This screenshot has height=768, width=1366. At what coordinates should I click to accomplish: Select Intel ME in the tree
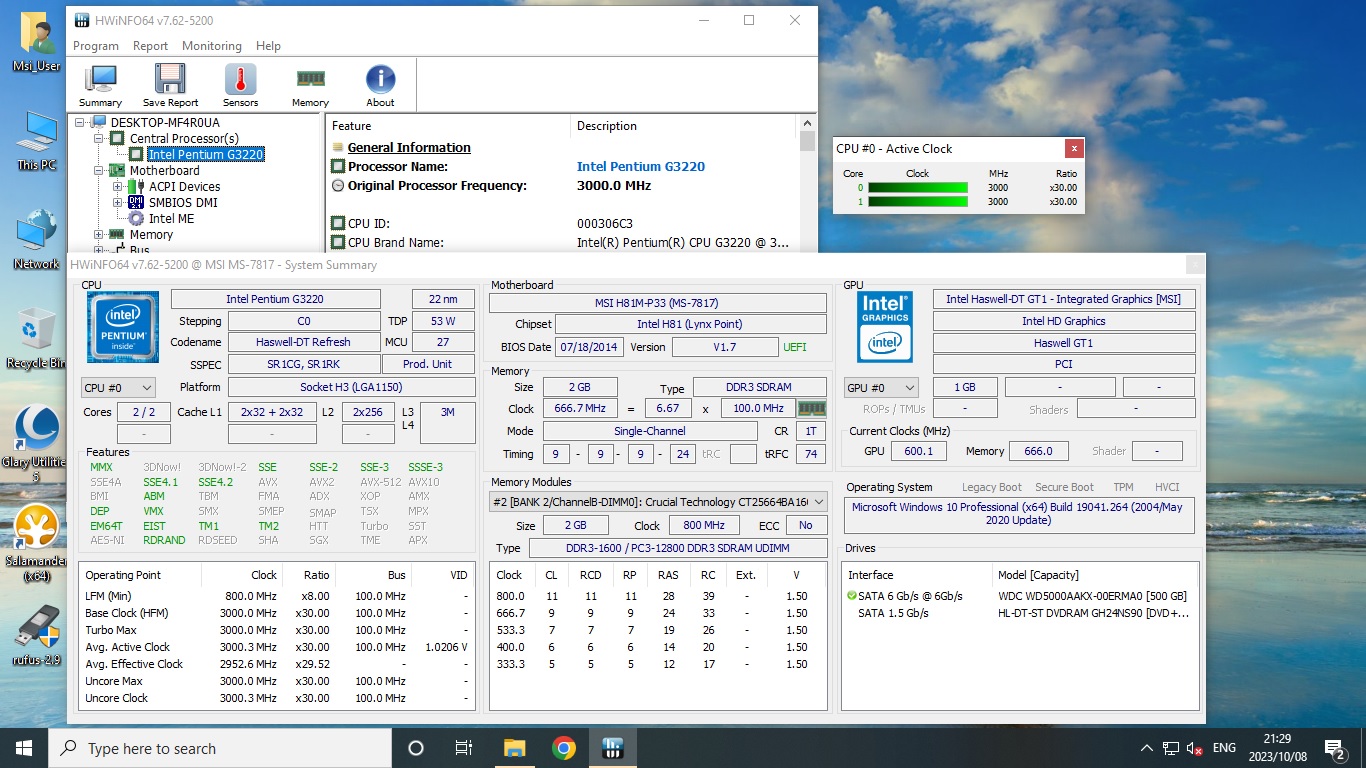(x=171, y=219)
